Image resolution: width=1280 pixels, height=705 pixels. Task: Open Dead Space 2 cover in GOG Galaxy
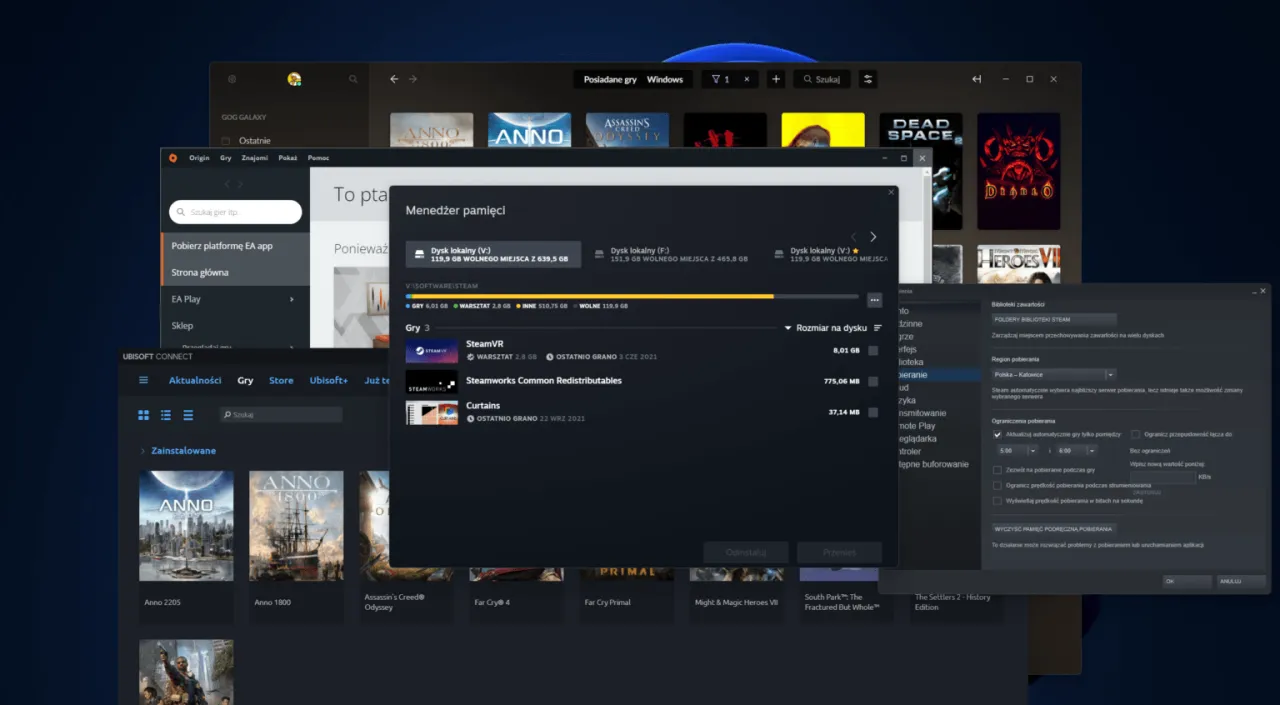point(921,171)
